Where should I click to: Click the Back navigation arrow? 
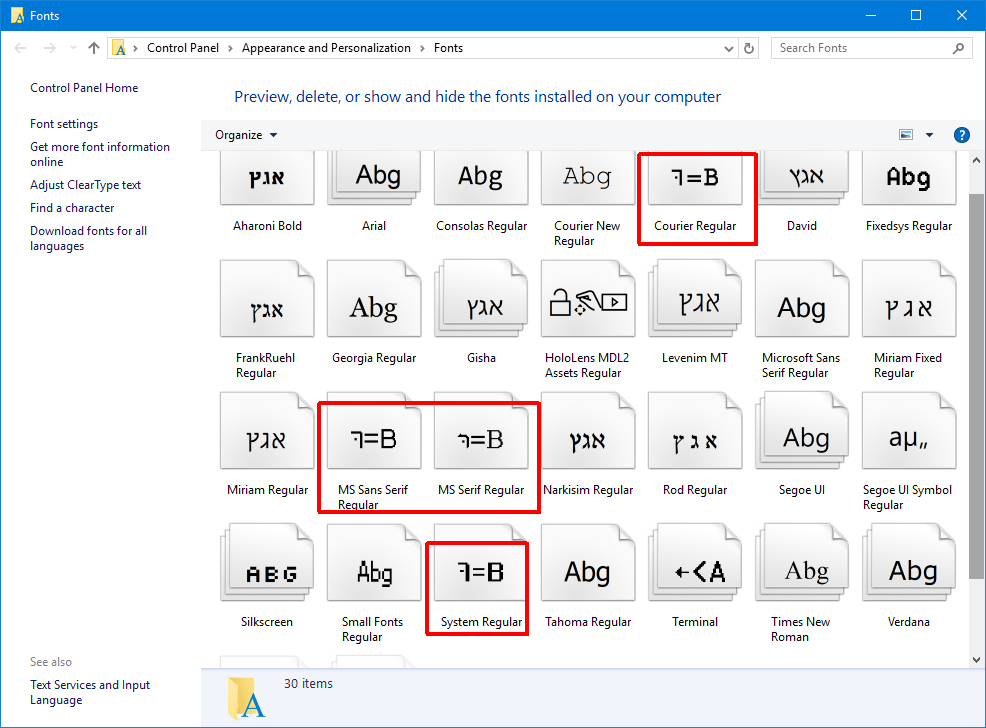20,48
